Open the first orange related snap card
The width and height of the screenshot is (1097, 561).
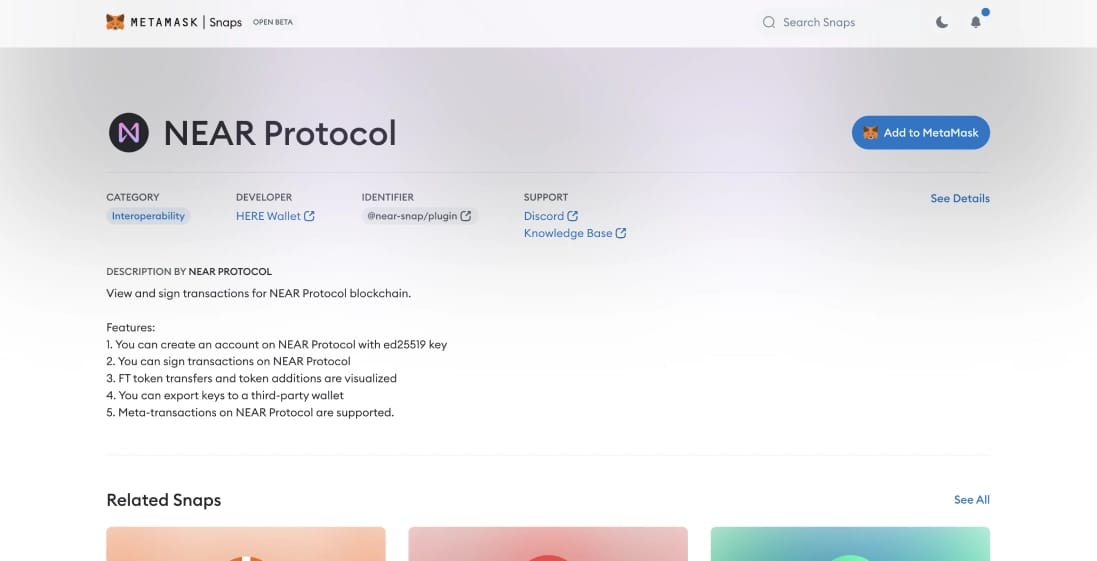246,544
